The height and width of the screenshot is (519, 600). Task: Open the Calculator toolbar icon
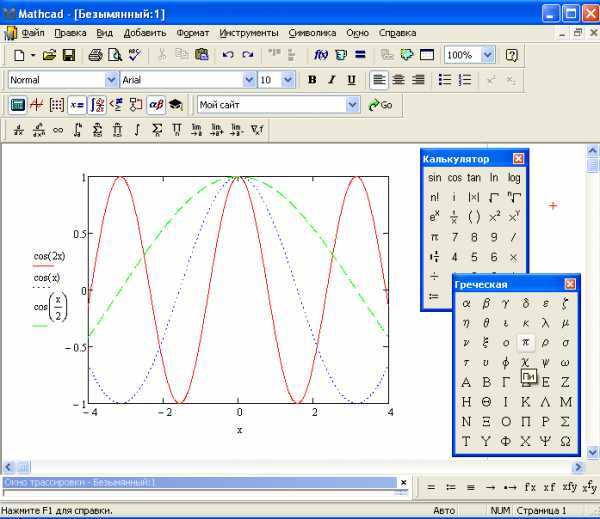click(x=17, y=104)
